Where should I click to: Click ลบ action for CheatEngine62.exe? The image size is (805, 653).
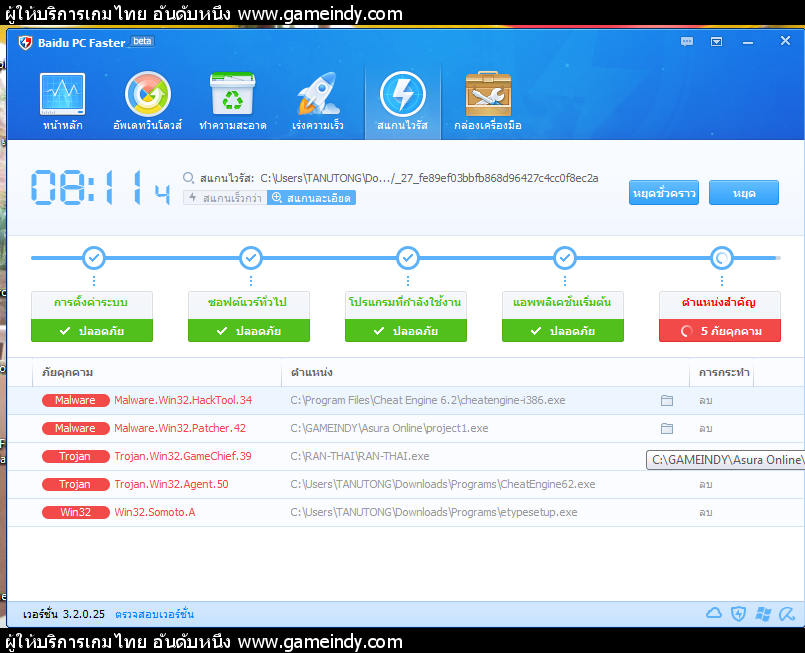pos(705,484)
